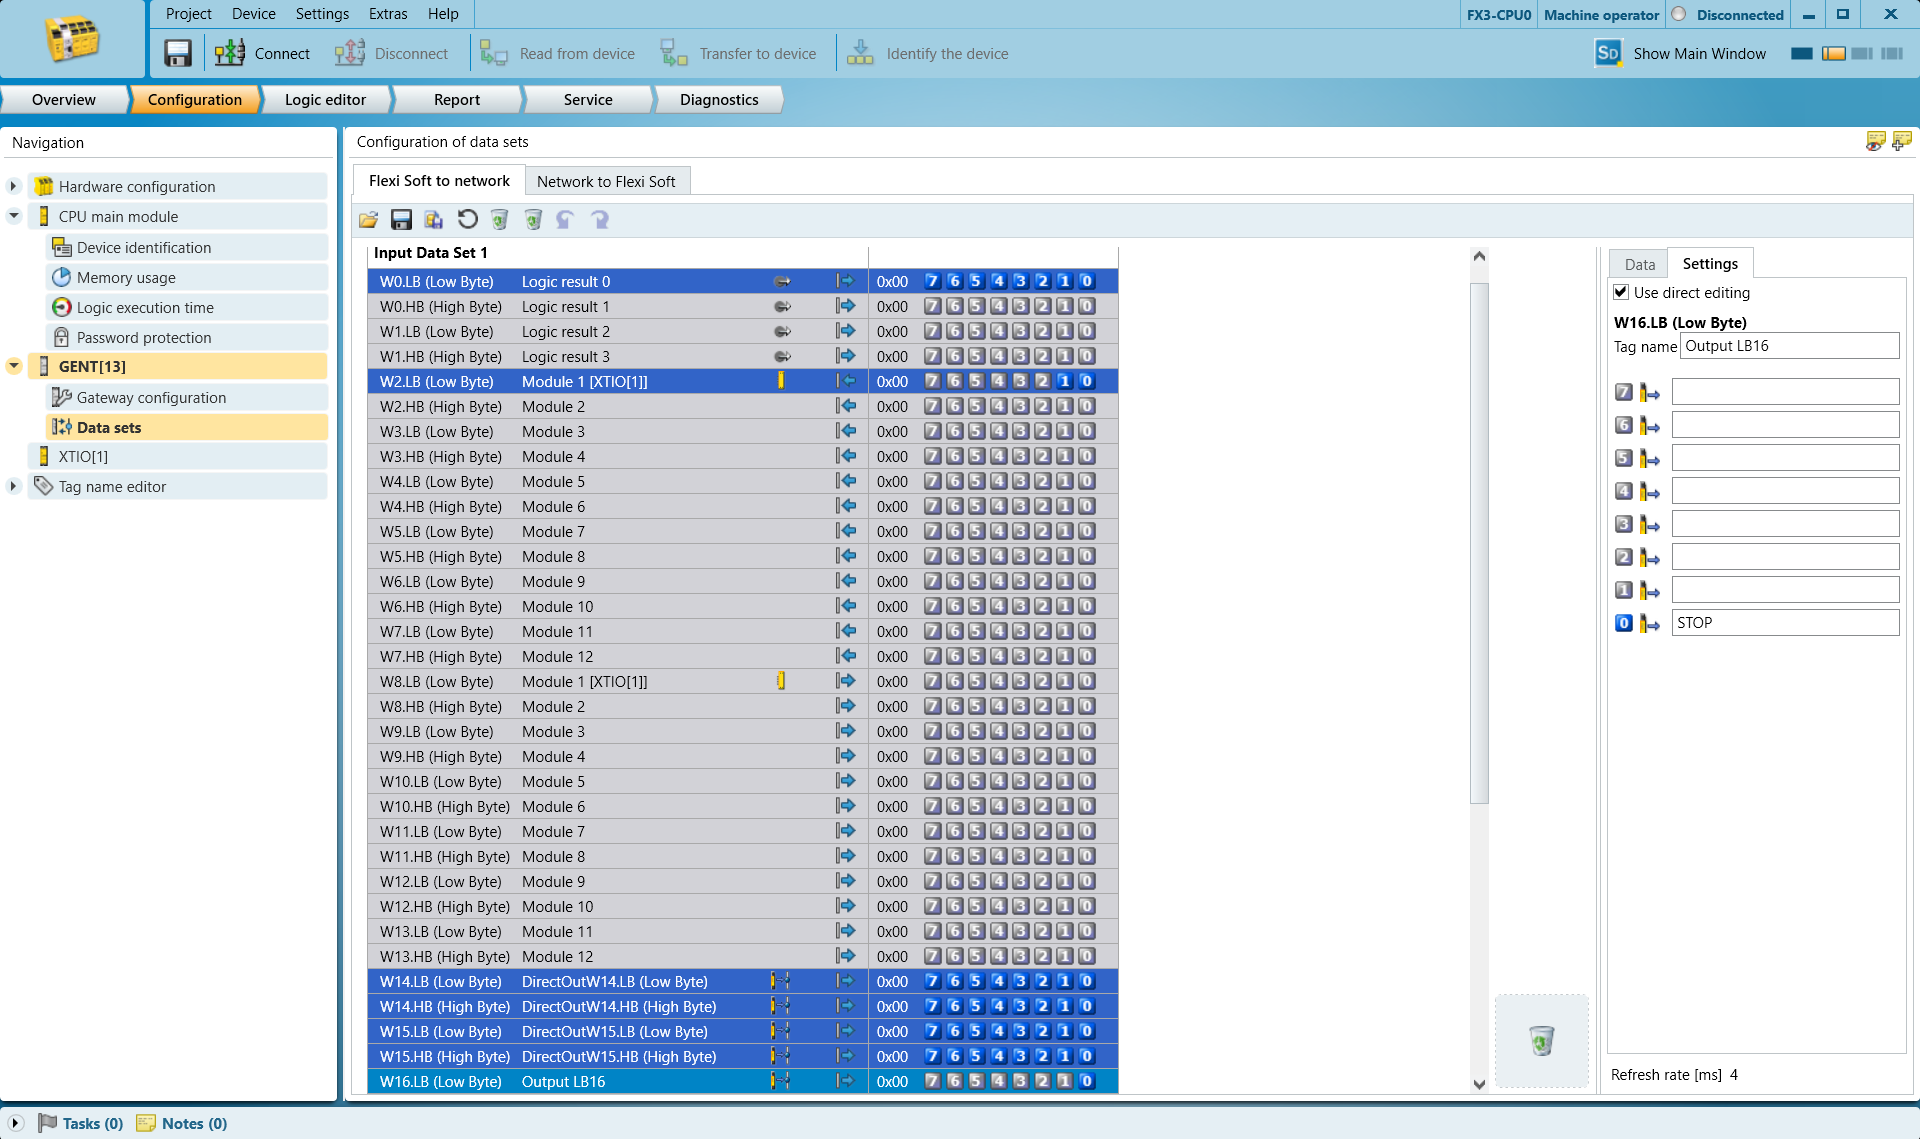Click the save project floppy disk icon
1920x1139 pixels.
[178, 53]
